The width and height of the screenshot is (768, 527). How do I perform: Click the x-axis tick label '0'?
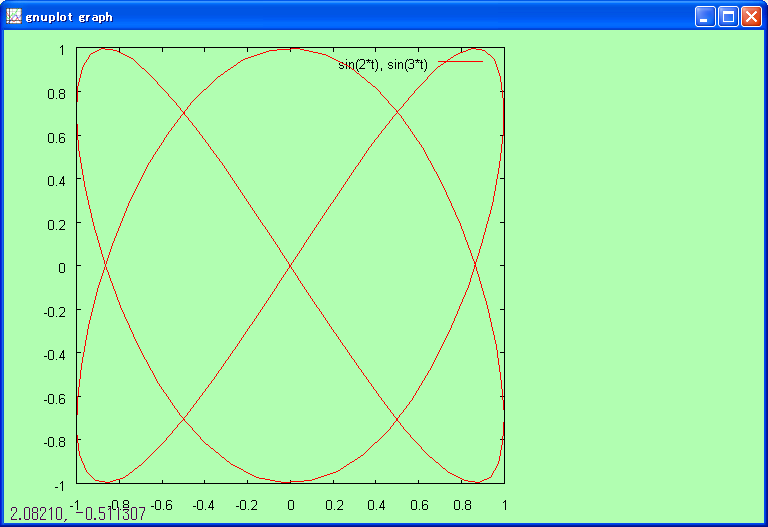point(291,505)
